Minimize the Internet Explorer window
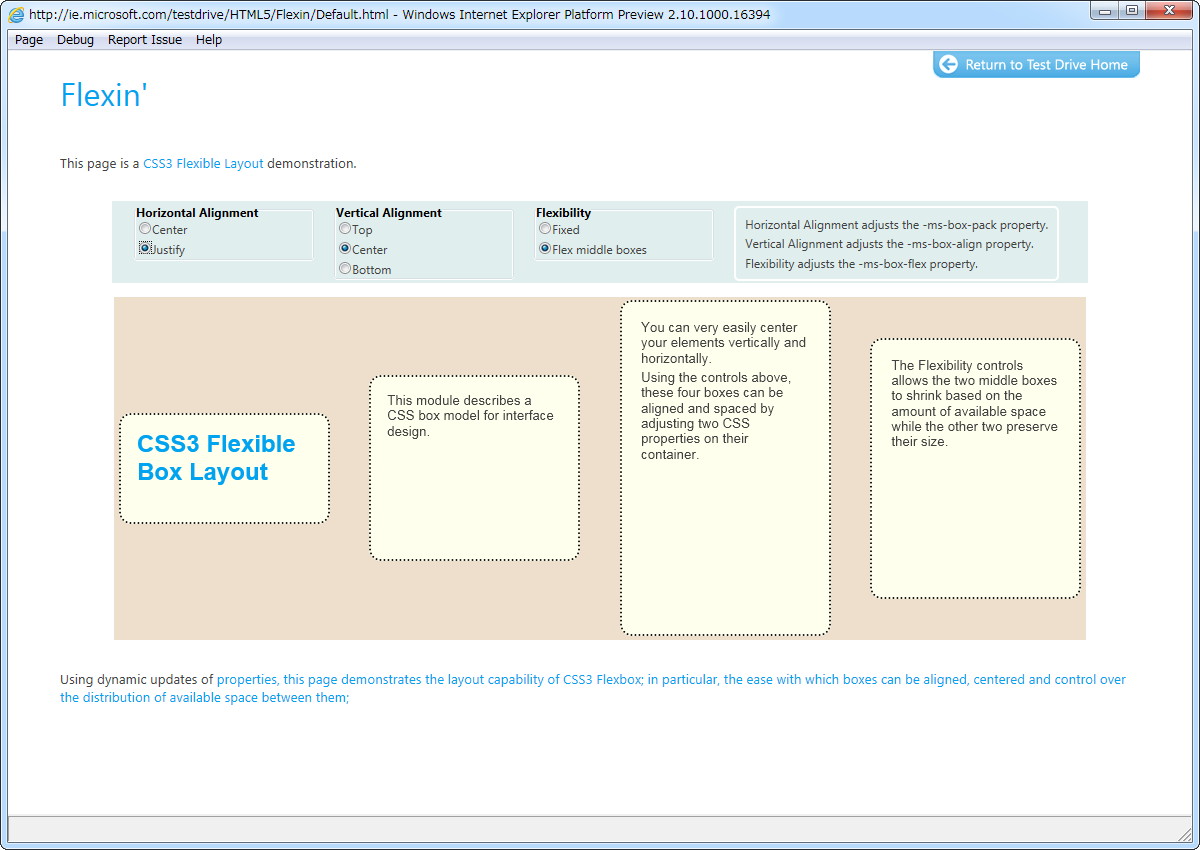This screenshot has height=850, width=1200. [1105, 11]
